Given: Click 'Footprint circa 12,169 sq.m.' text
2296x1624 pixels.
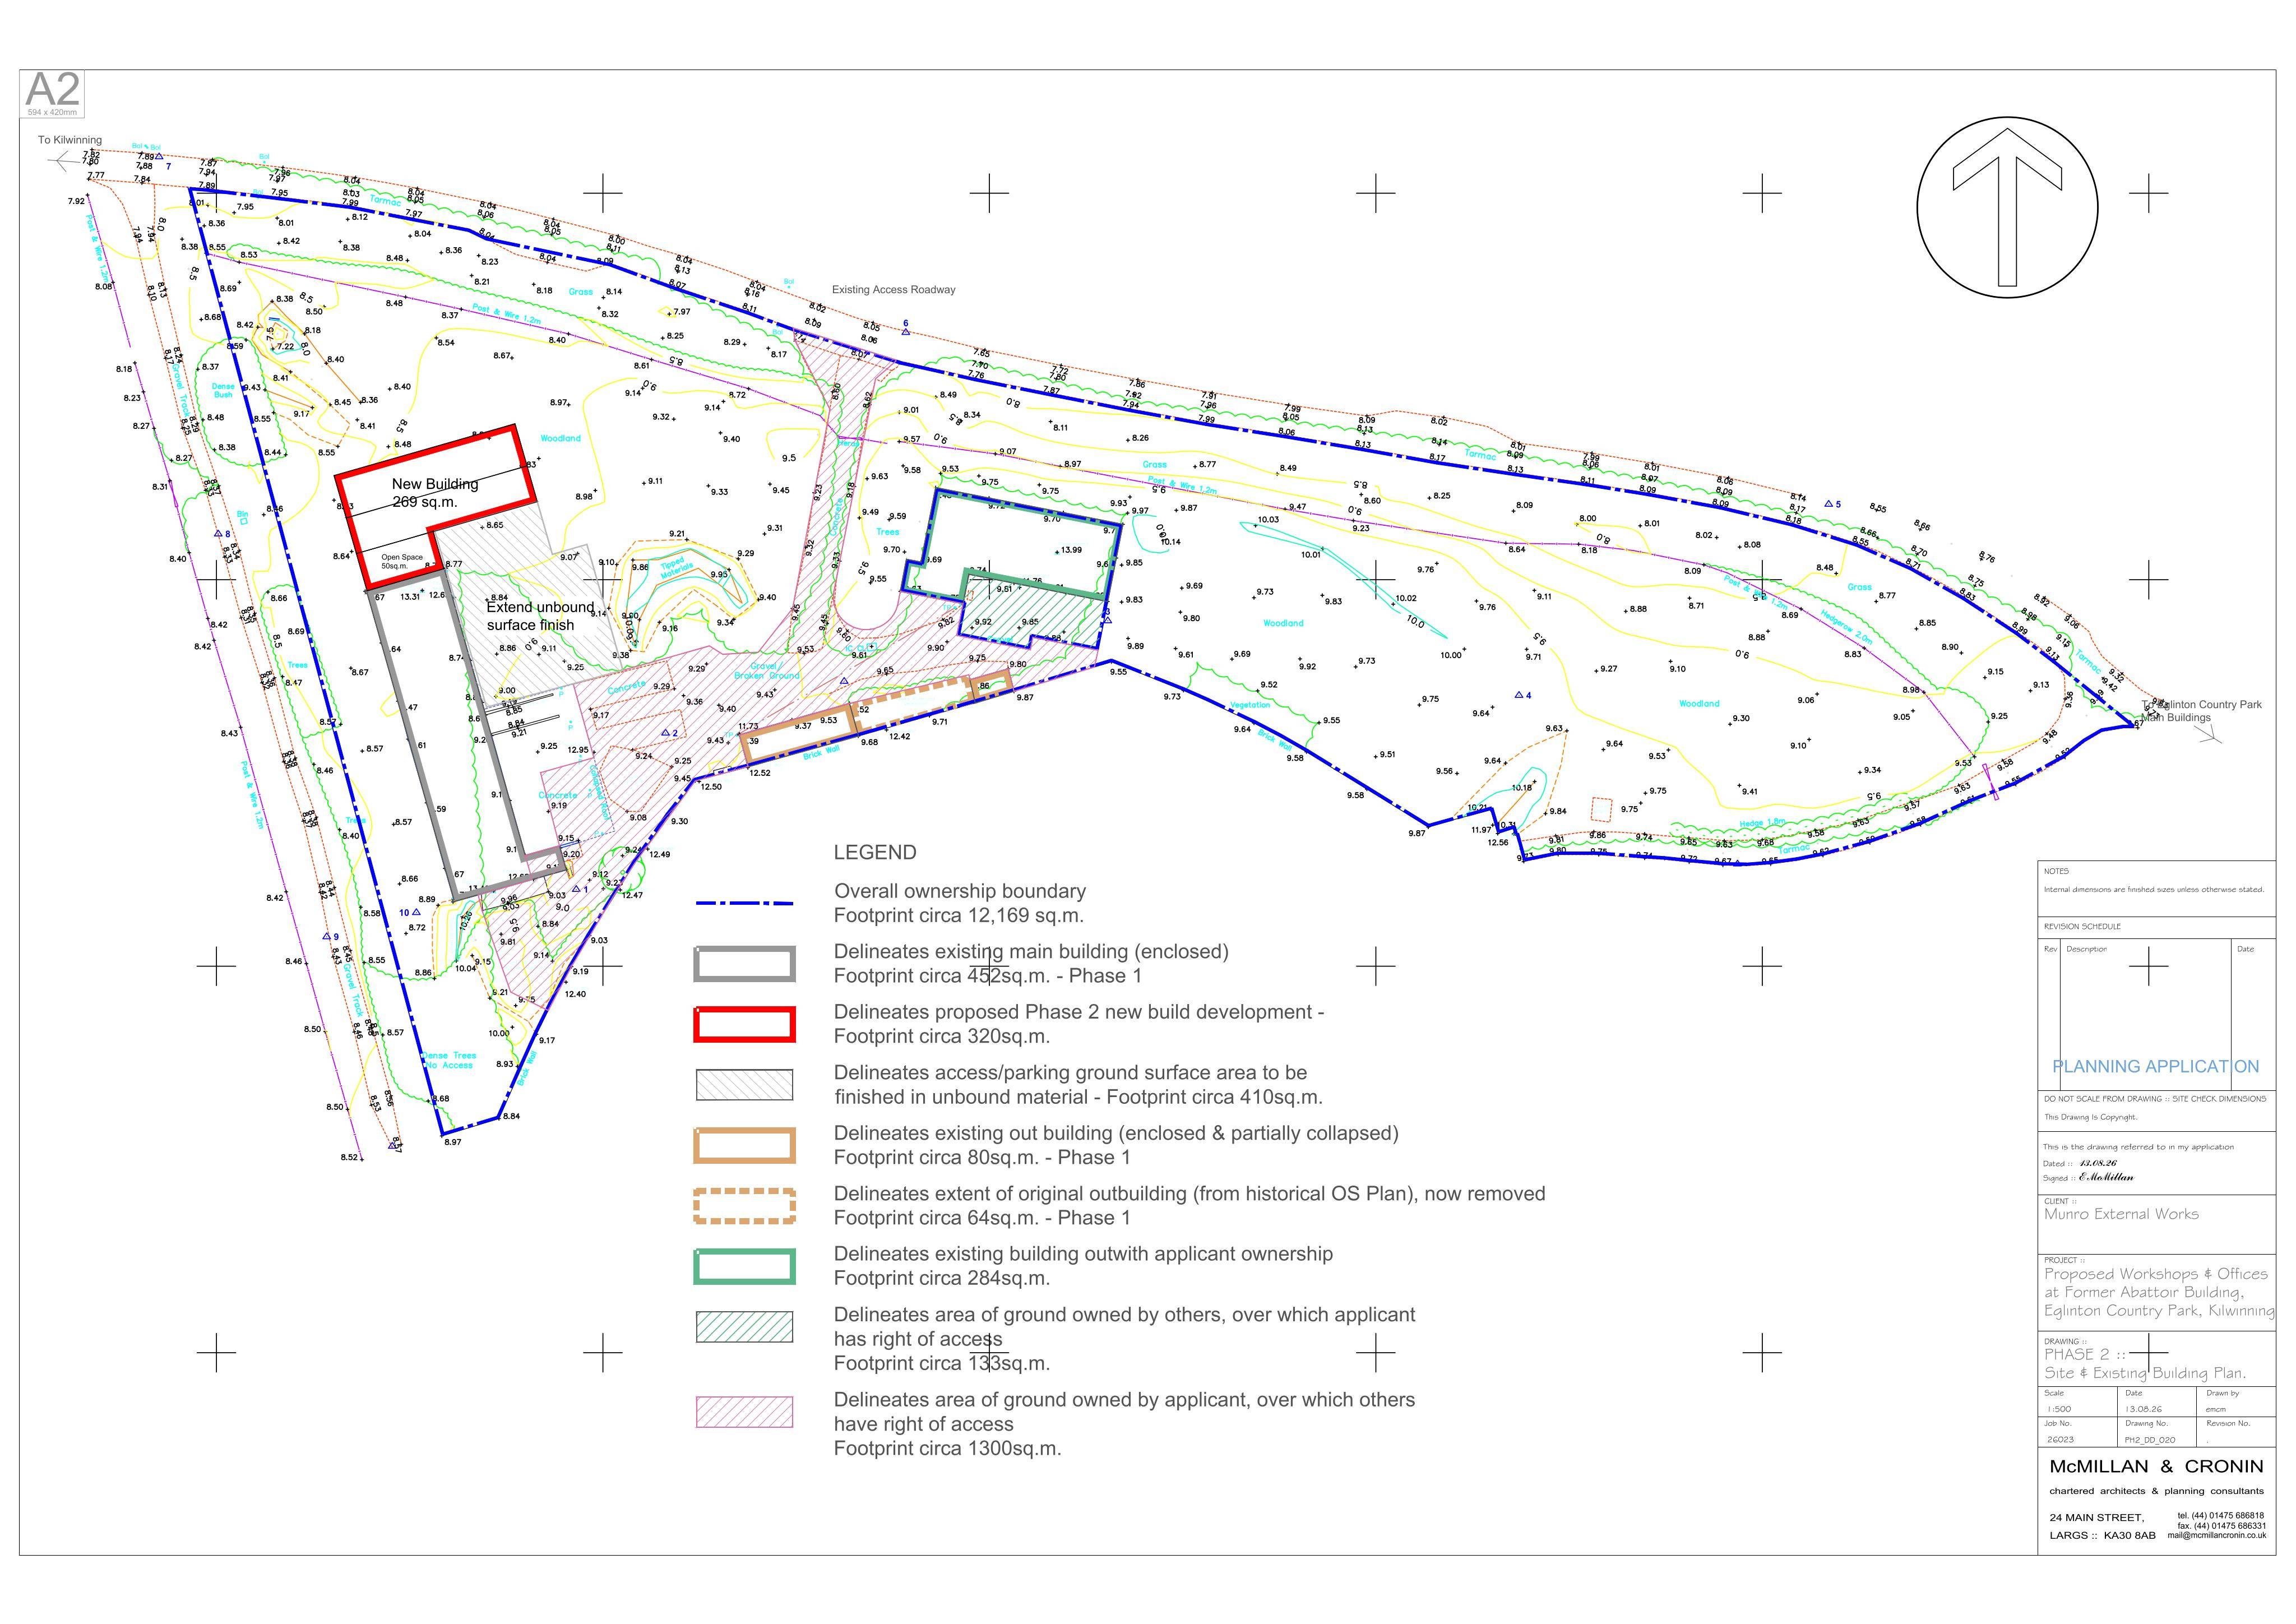Looking at the screenshot, I should pos(959,916).
